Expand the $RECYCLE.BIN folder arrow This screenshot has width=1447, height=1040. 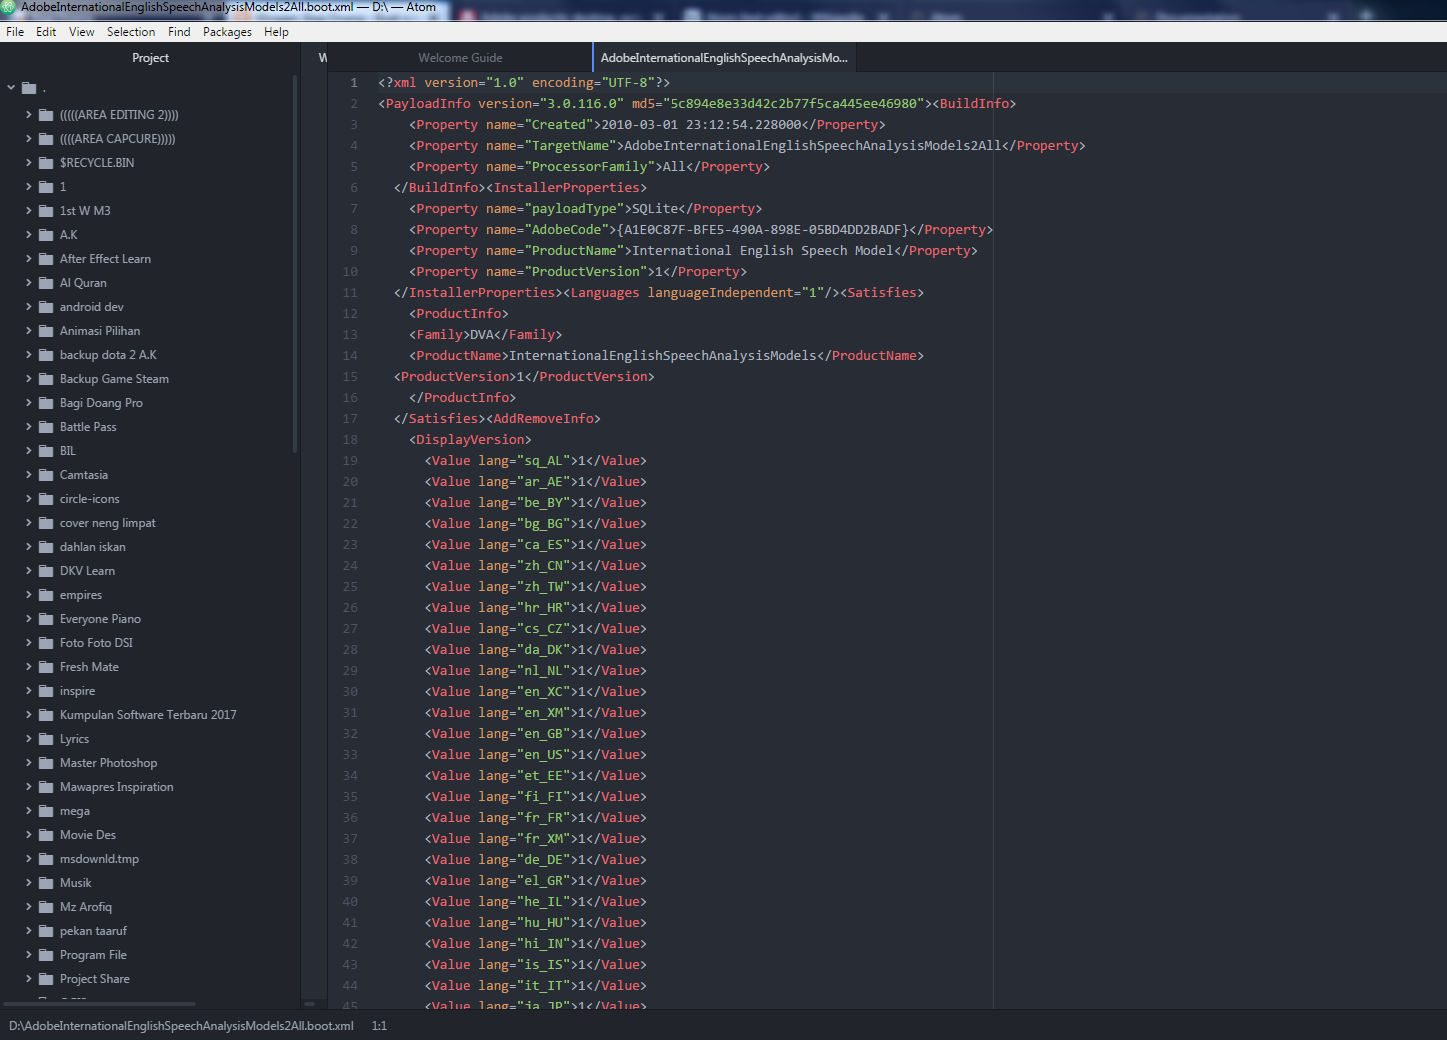click(29, 163)
